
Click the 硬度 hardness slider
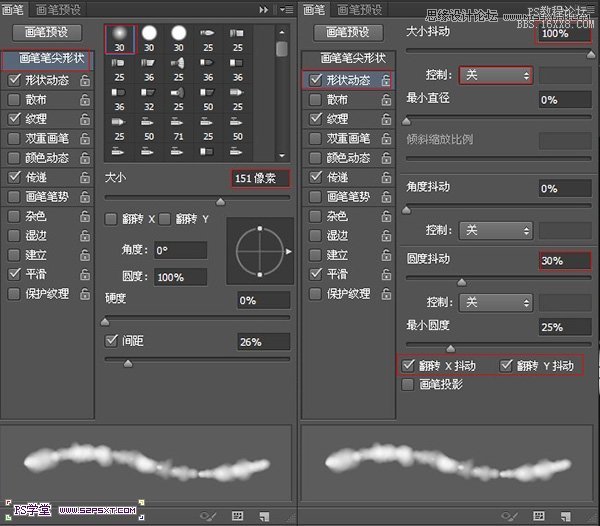point(197,318)
